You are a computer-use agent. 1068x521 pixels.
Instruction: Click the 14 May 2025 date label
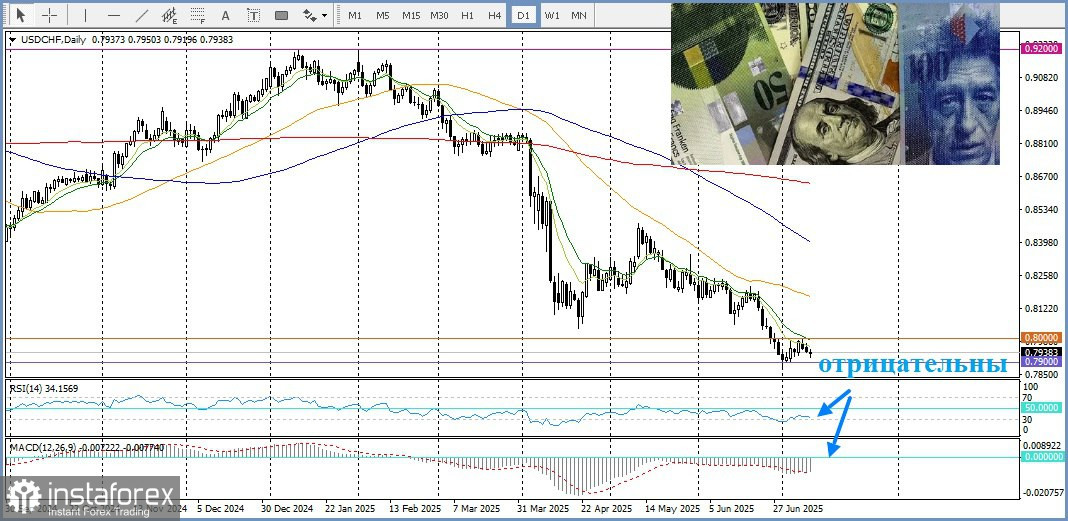tap(672, 509)
